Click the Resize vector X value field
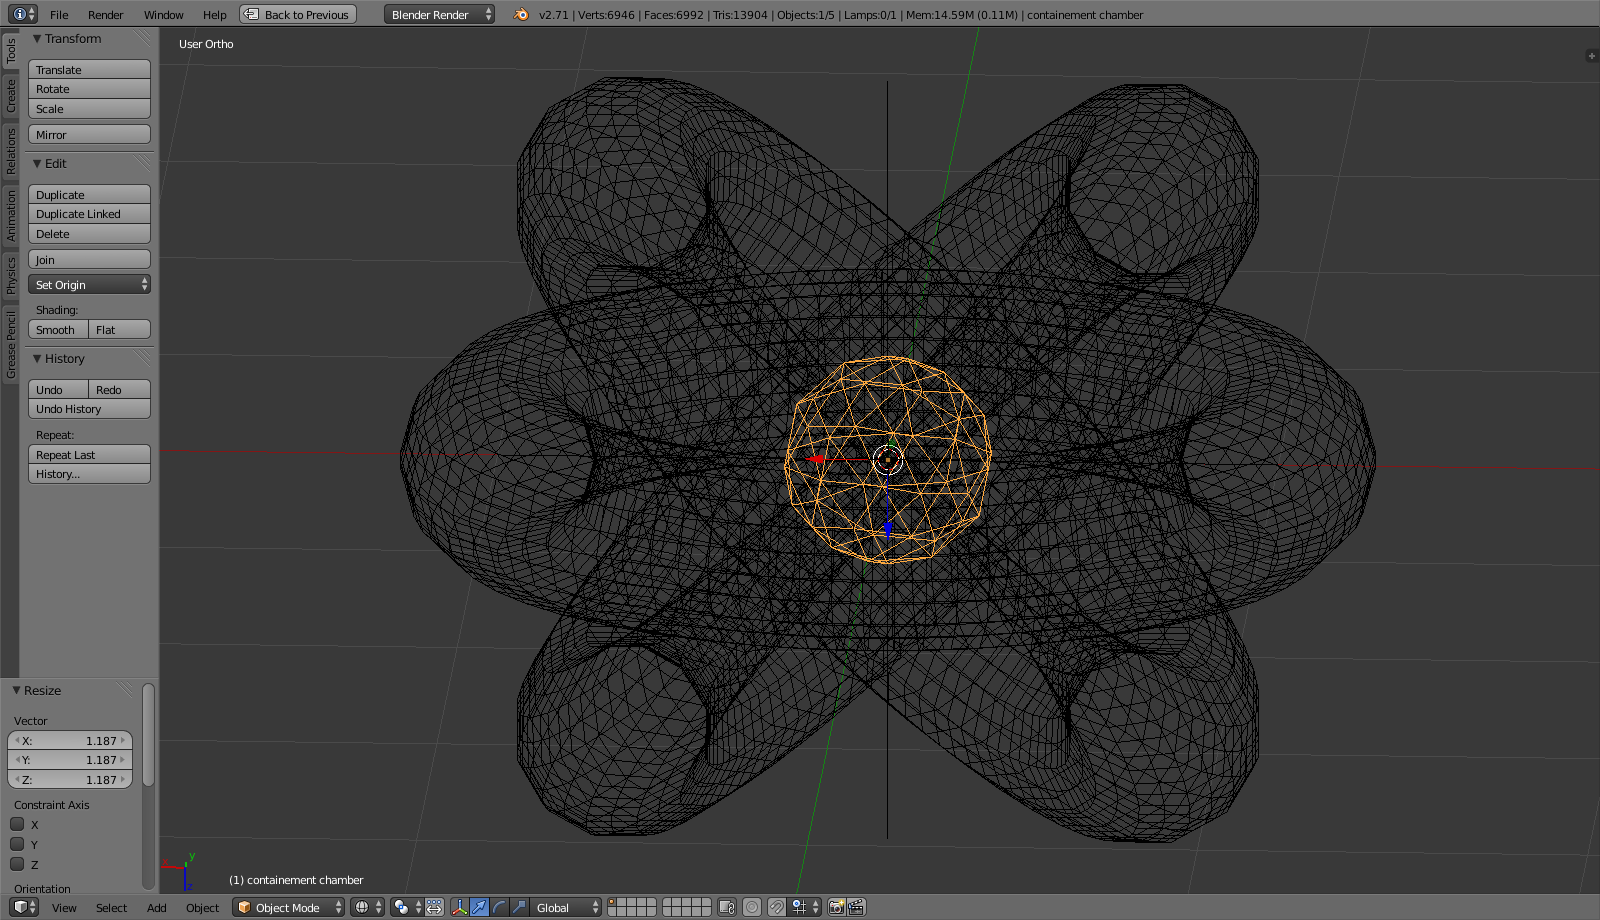1600x920 pixels. coord(70,741)
